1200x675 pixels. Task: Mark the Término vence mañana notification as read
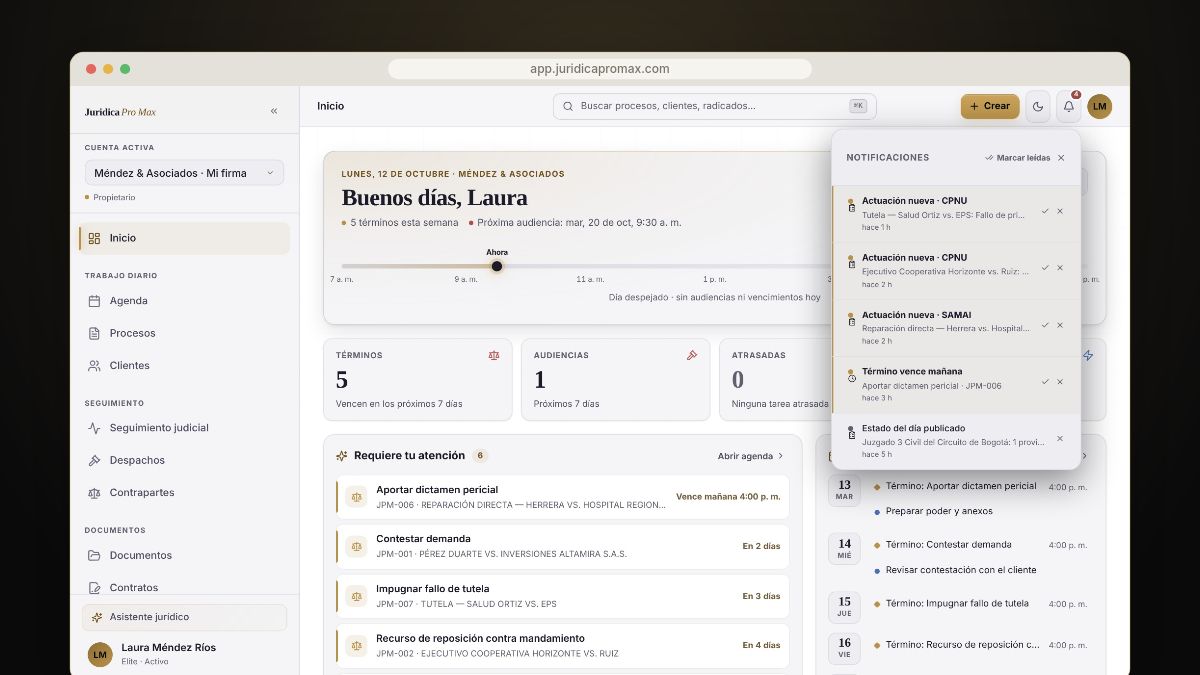[x=1045, y=382]
